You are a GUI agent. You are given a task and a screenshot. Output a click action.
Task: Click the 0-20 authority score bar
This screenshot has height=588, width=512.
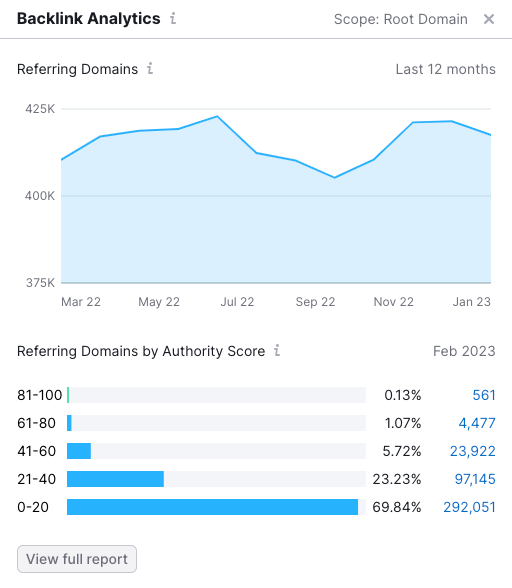pos(212,507)
